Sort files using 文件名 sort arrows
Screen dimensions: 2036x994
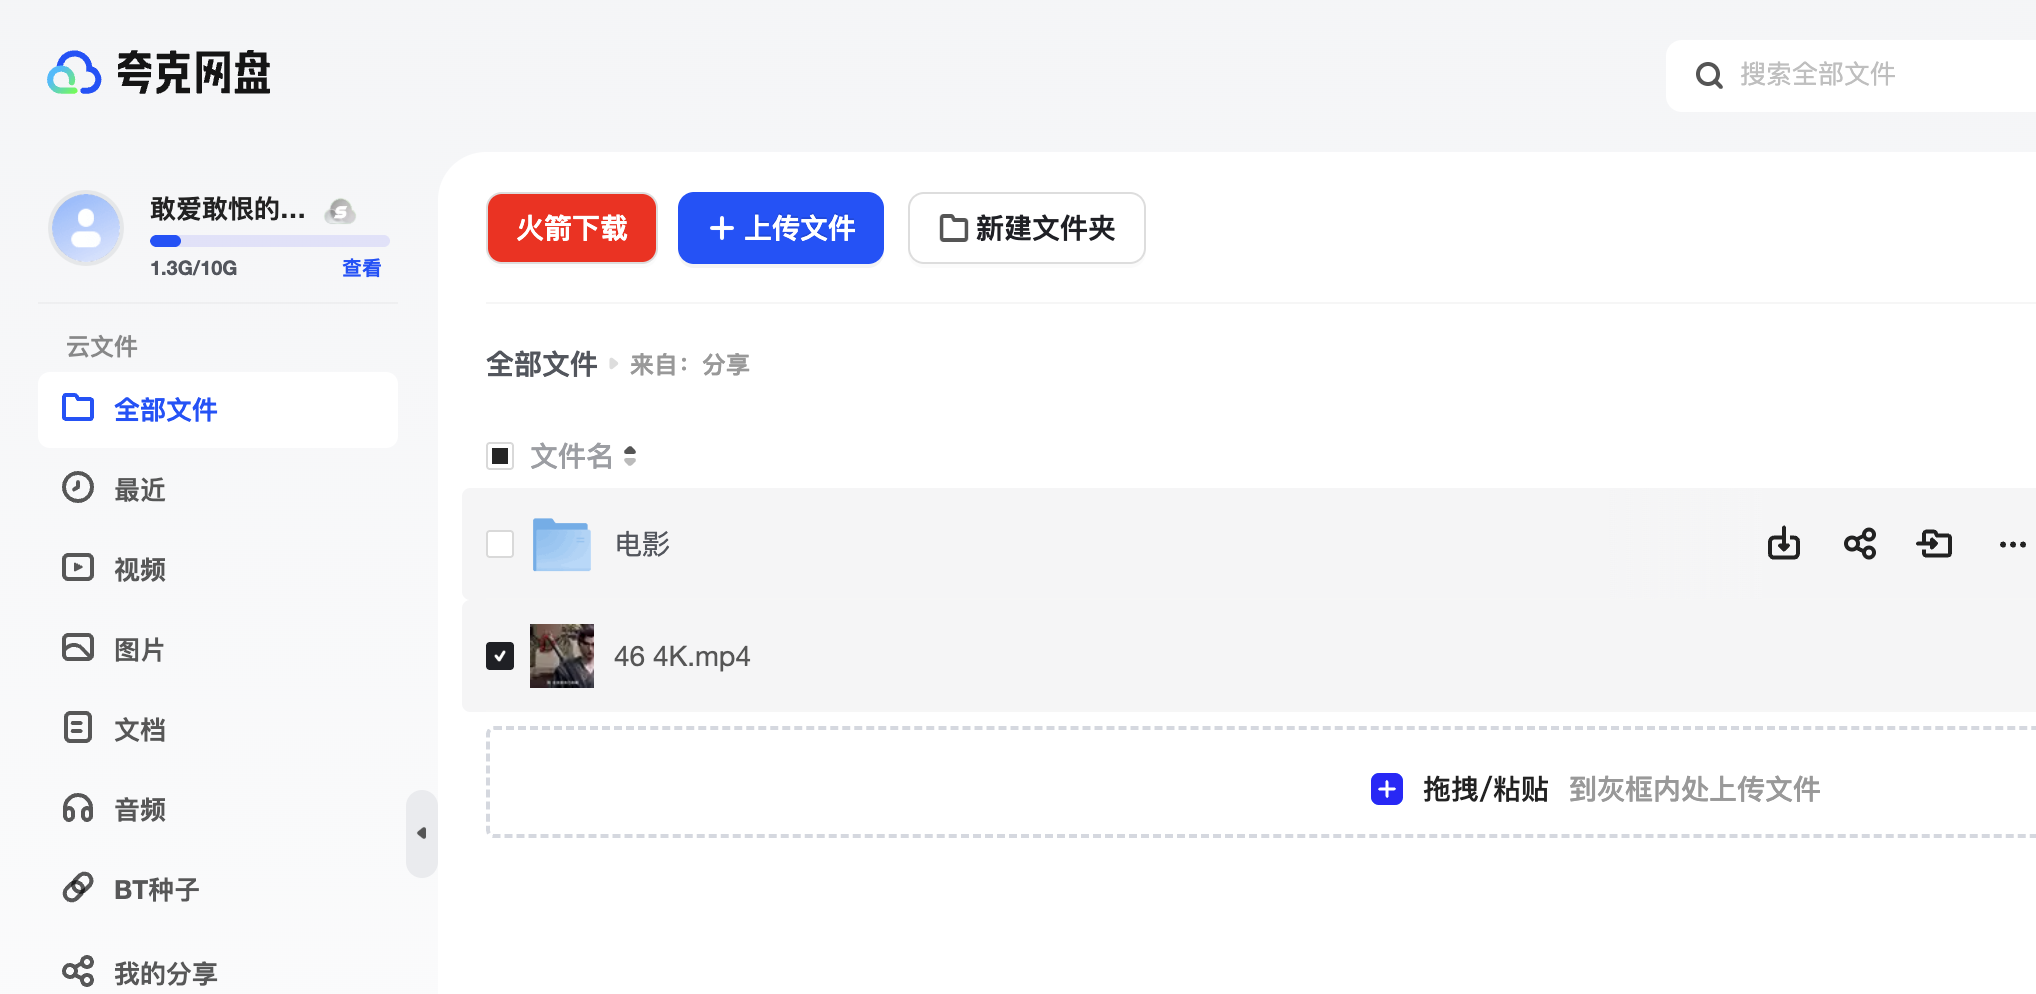[x=630, y=456]
